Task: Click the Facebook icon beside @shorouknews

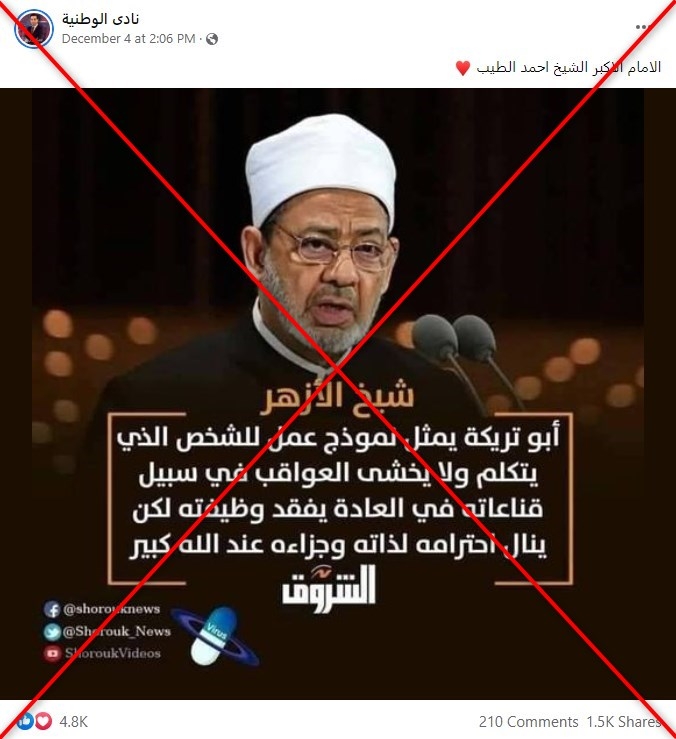Action: [52, 609]
